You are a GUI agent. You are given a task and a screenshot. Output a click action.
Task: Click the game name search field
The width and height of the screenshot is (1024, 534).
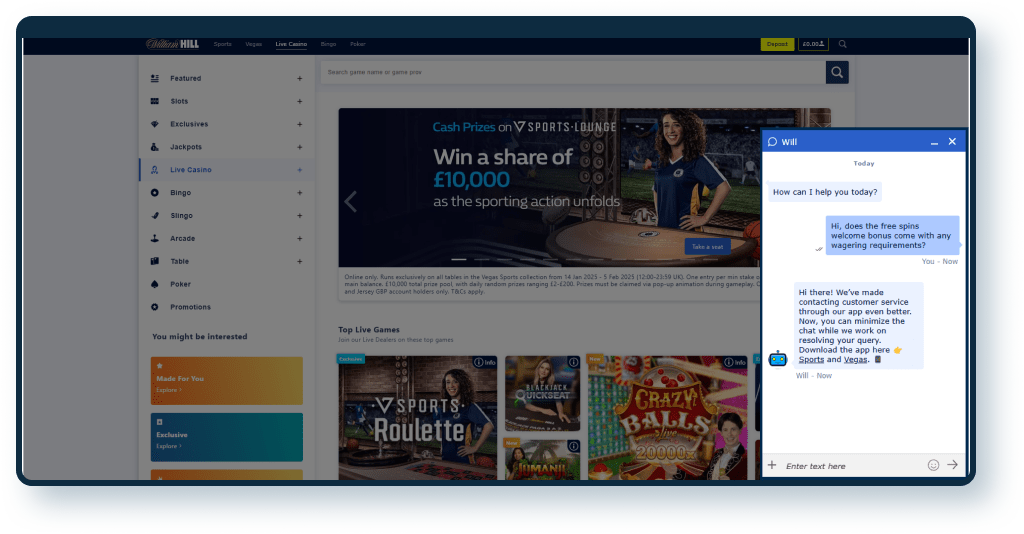click(573, 72)
